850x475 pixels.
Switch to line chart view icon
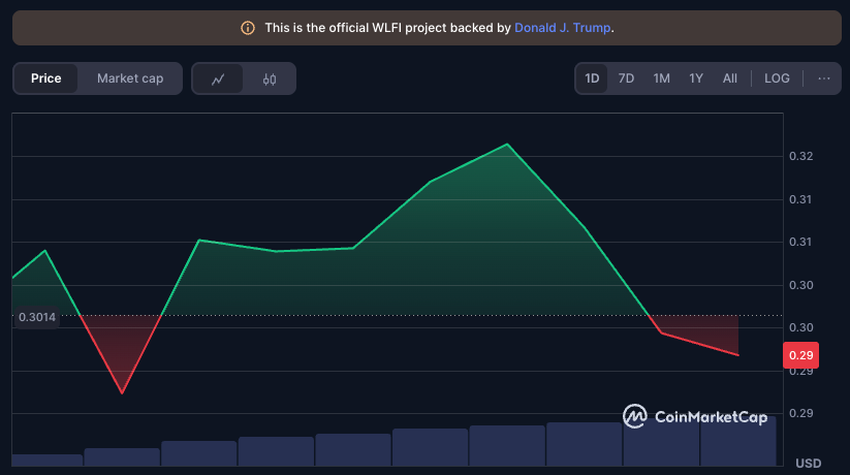[x=218, y=79]
